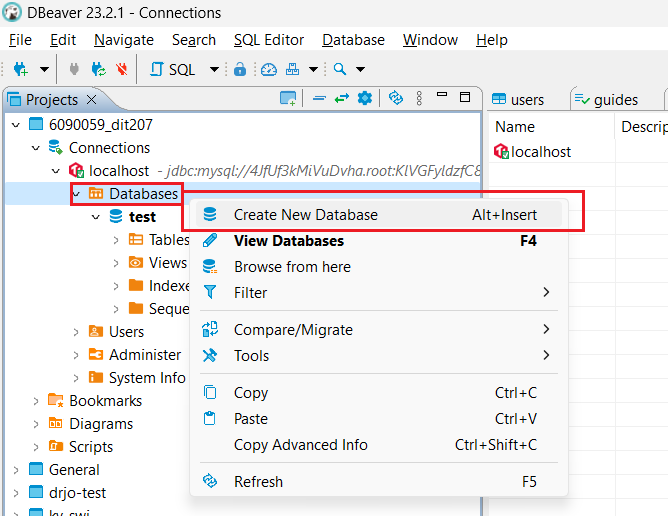Click the grey Connect plug icon
Viewport: 668px width, 516px height.
coord(74,69)
